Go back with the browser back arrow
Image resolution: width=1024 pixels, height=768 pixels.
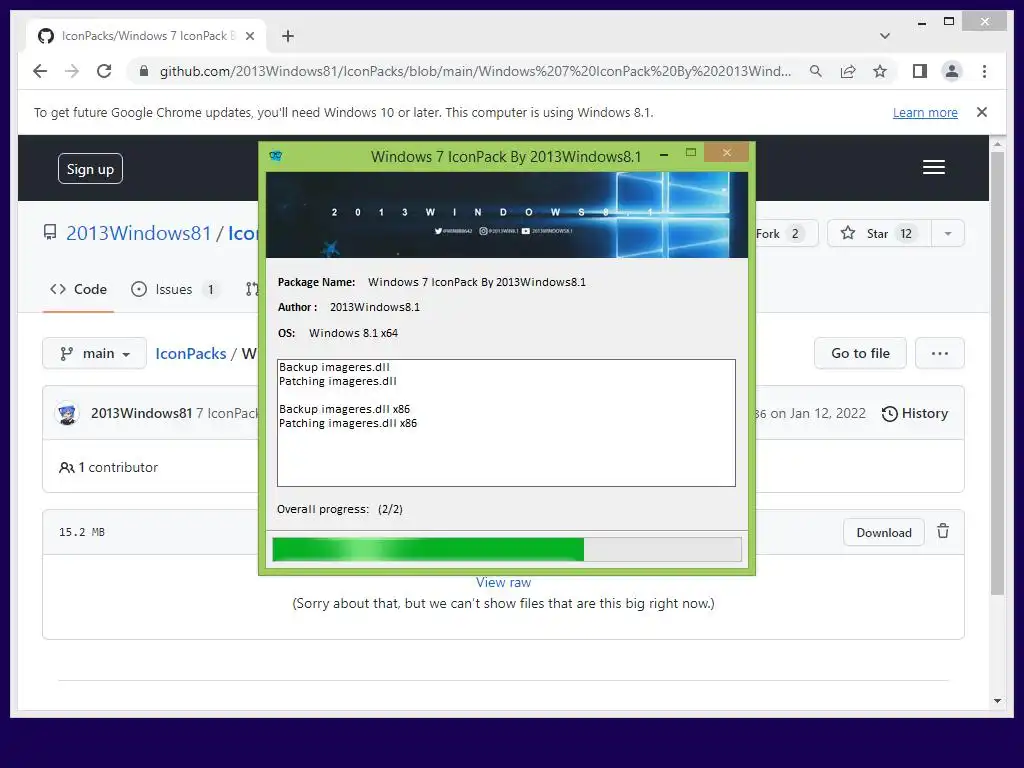click(40, 71)
